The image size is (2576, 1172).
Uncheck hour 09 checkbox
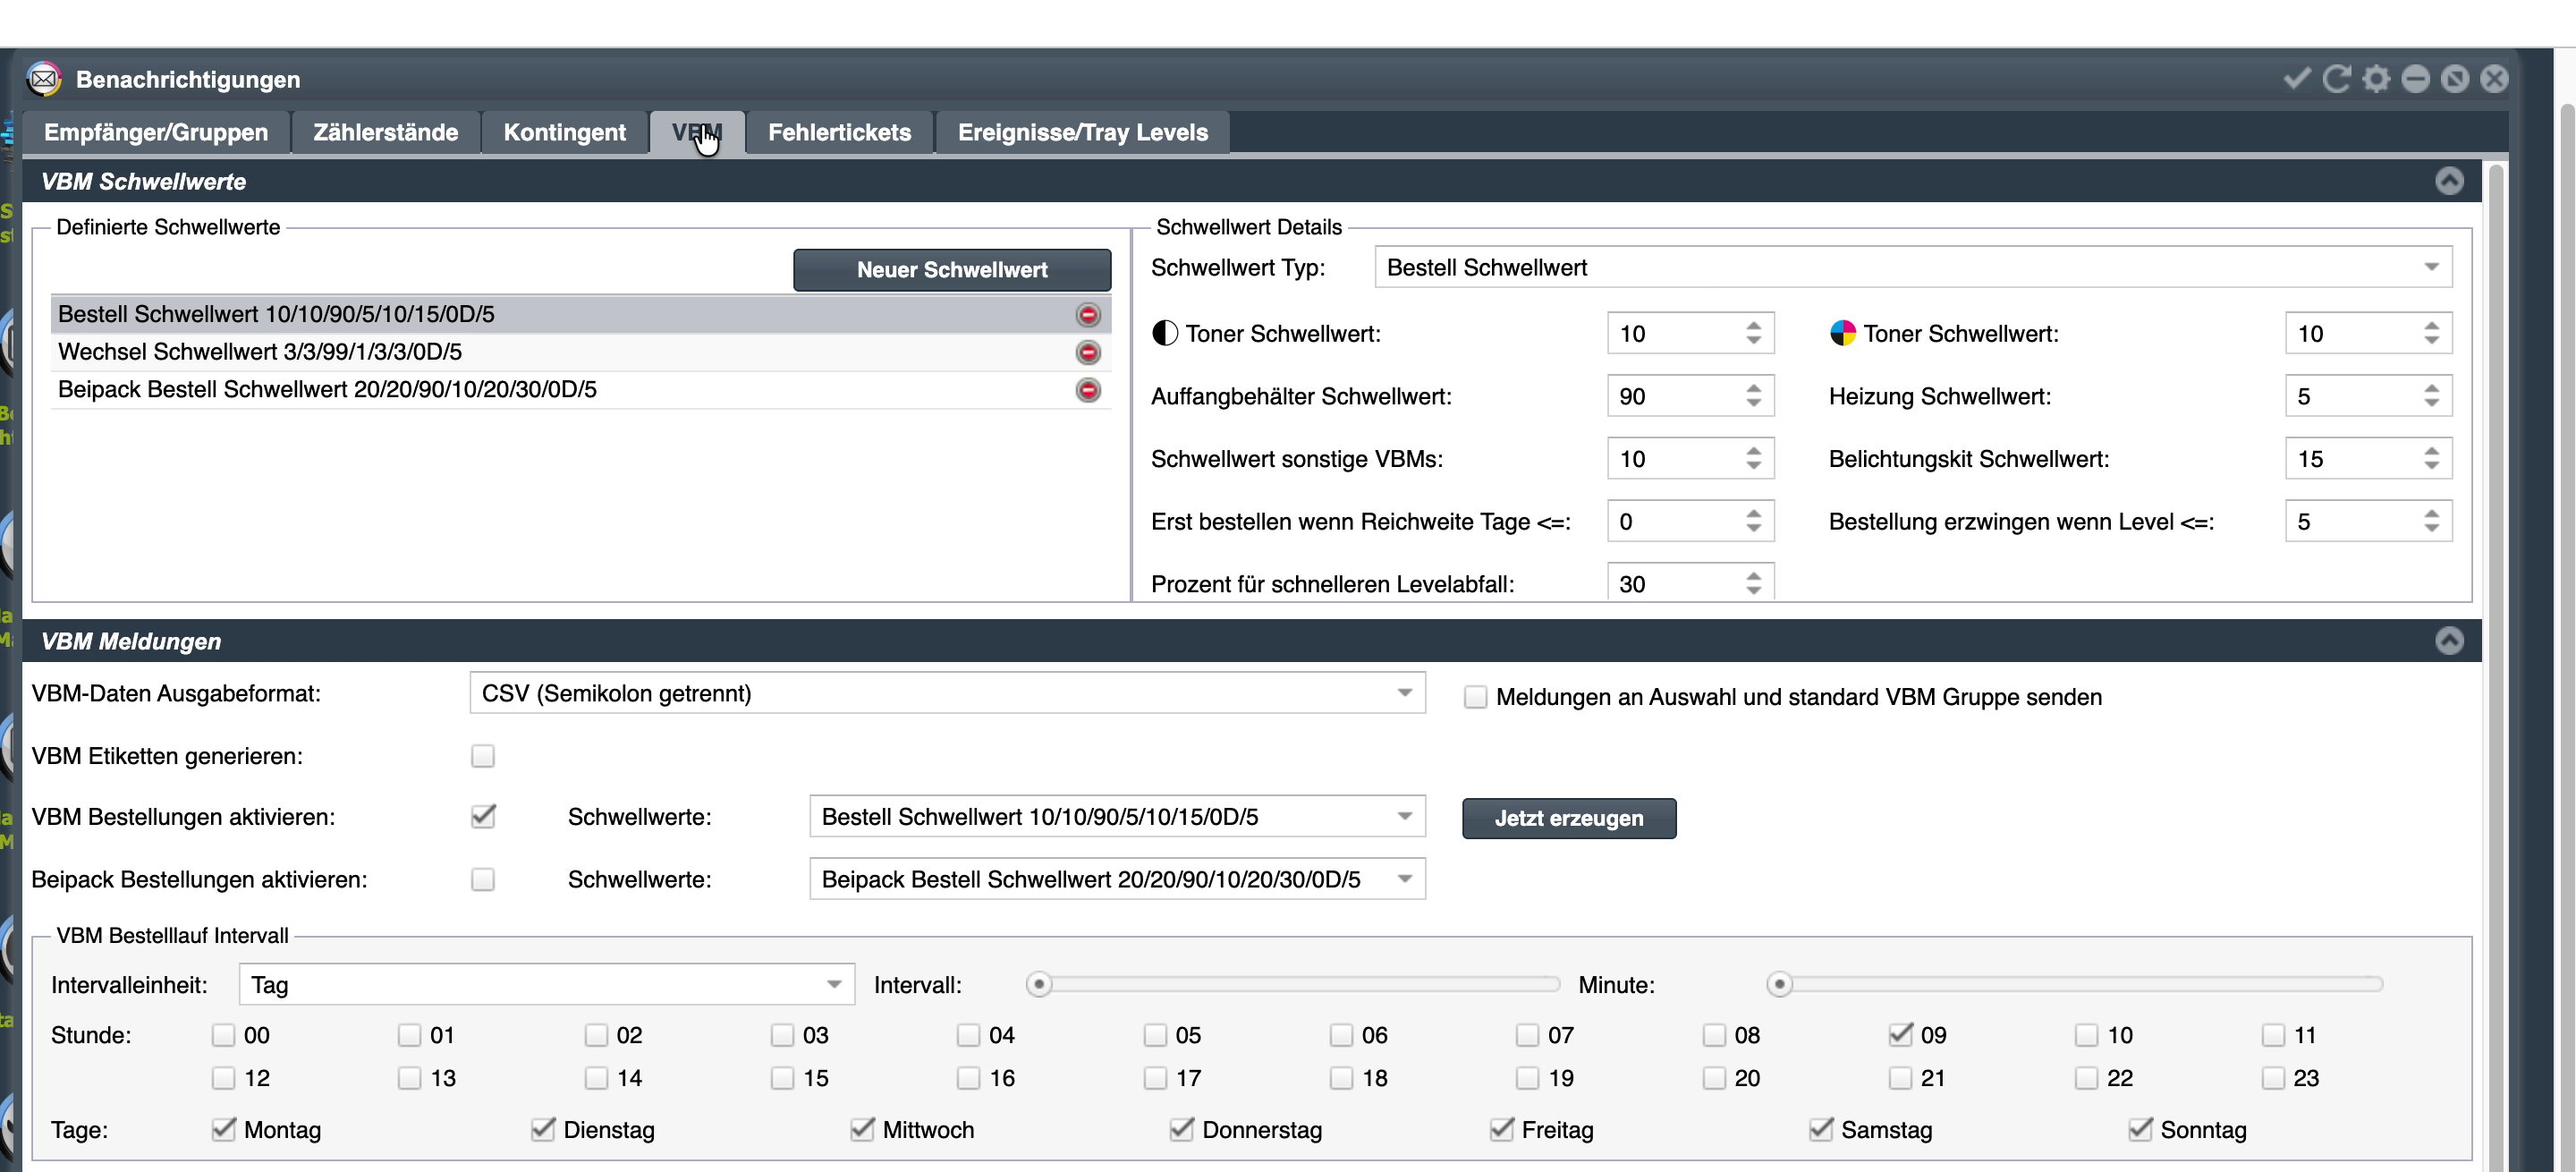[1900, 1035]
